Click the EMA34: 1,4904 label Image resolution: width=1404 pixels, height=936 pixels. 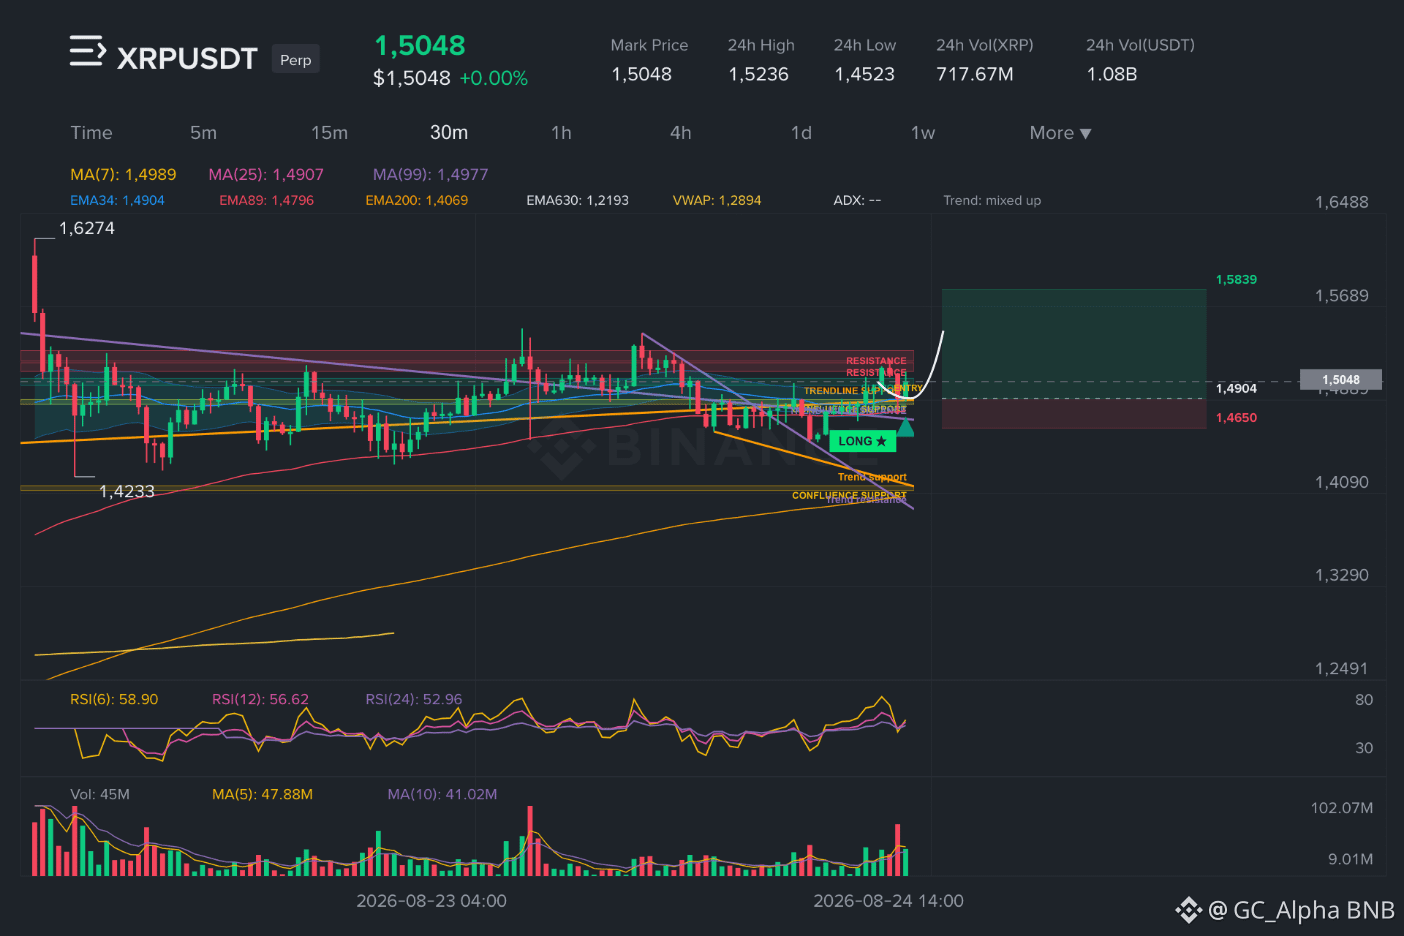click(117, 200)
